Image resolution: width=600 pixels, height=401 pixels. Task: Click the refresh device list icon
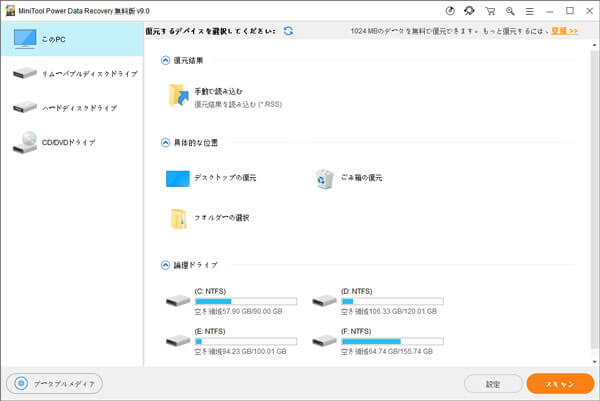[x=288, y=31]
